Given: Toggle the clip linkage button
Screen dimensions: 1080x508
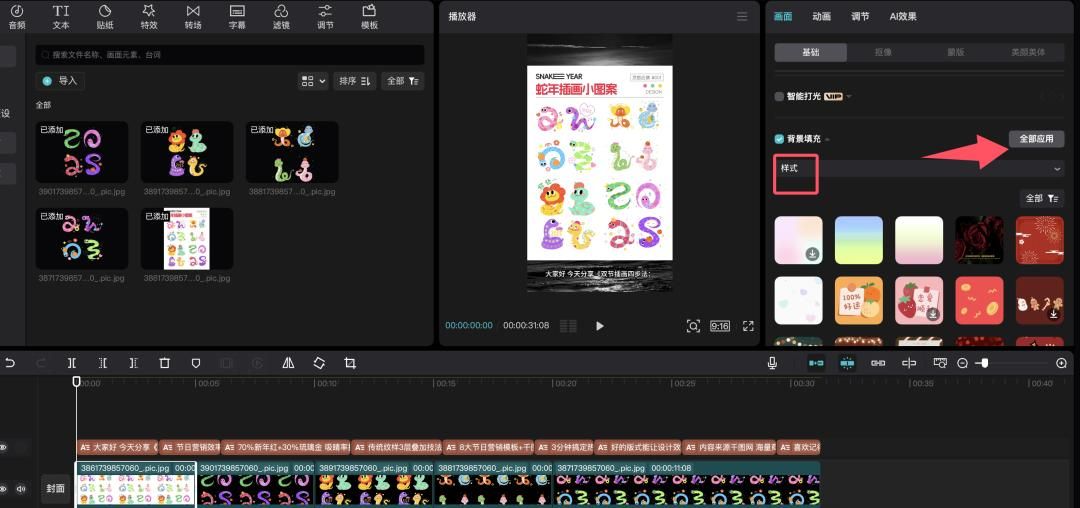Looking at the screenshot, I should (878, 363).
